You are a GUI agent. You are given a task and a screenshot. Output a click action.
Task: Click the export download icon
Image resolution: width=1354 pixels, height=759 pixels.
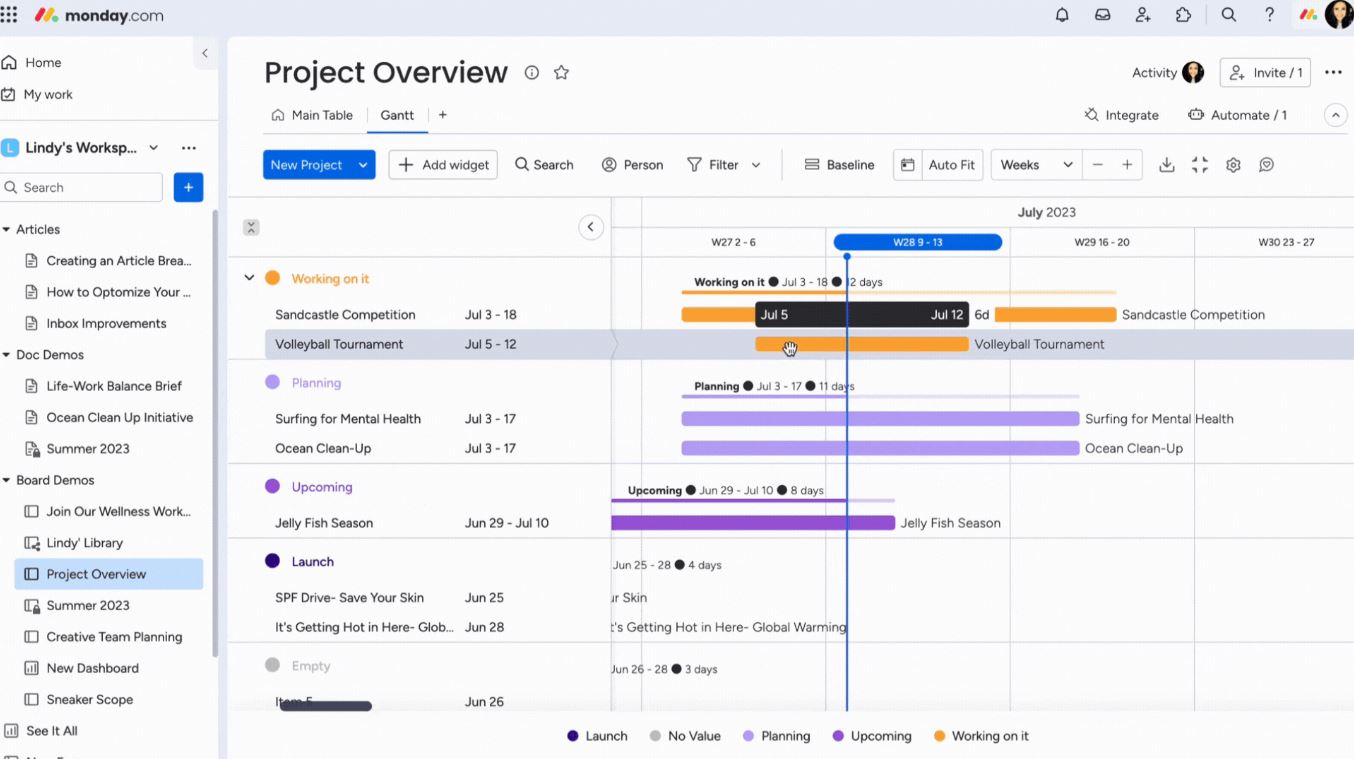1166,165
